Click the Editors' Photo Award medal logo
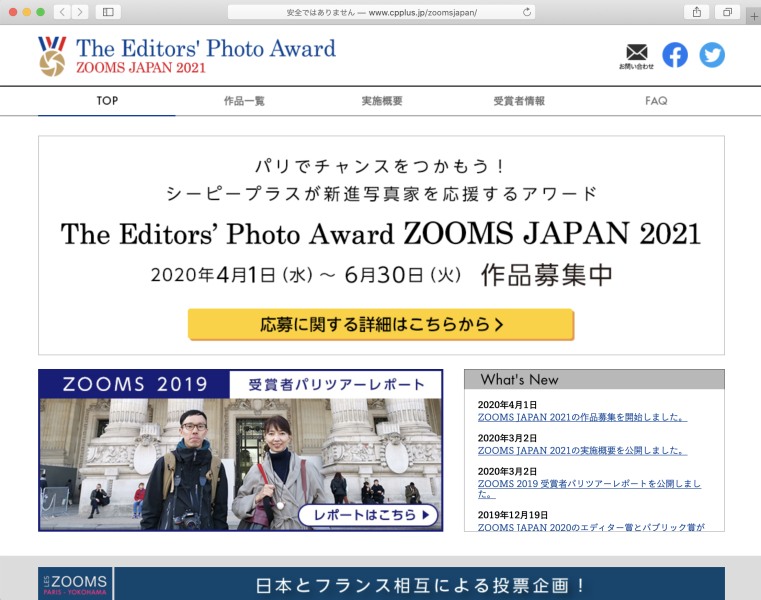This screenshot has width=761, height=600. coord(52,56)
